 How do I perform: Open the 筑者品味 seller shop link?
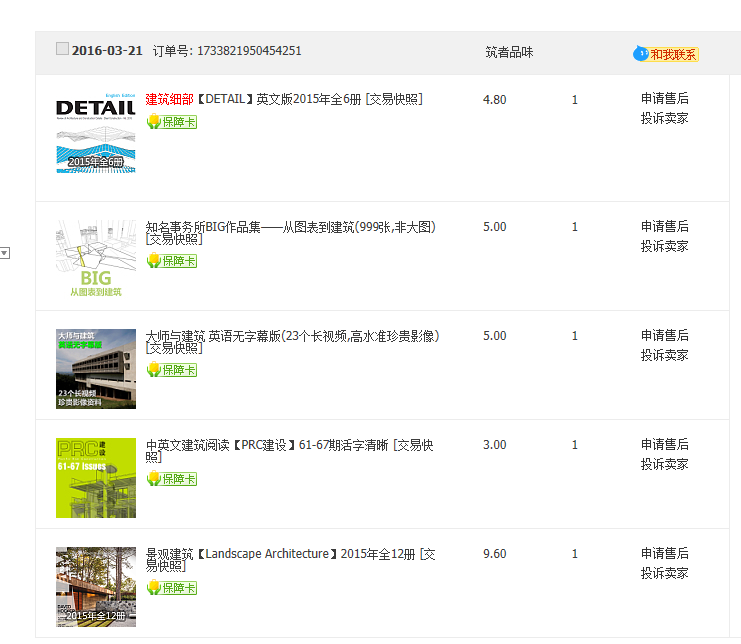coord(509,52)
